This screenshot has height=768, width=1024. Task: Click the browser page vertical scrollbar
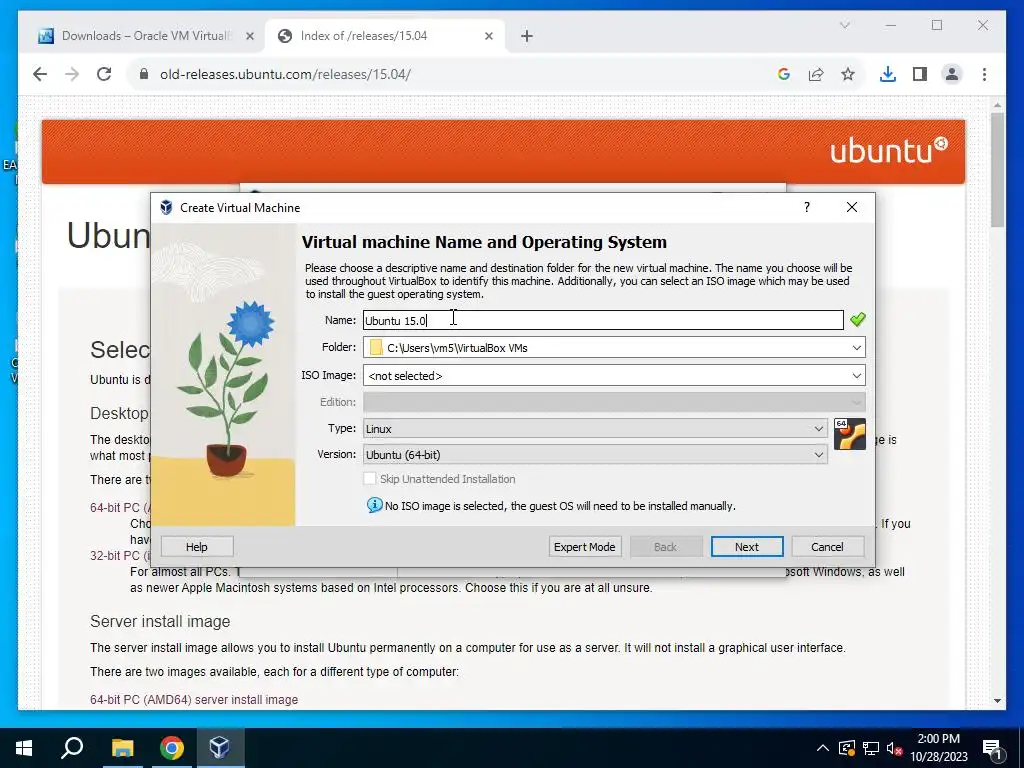[997, 170]
